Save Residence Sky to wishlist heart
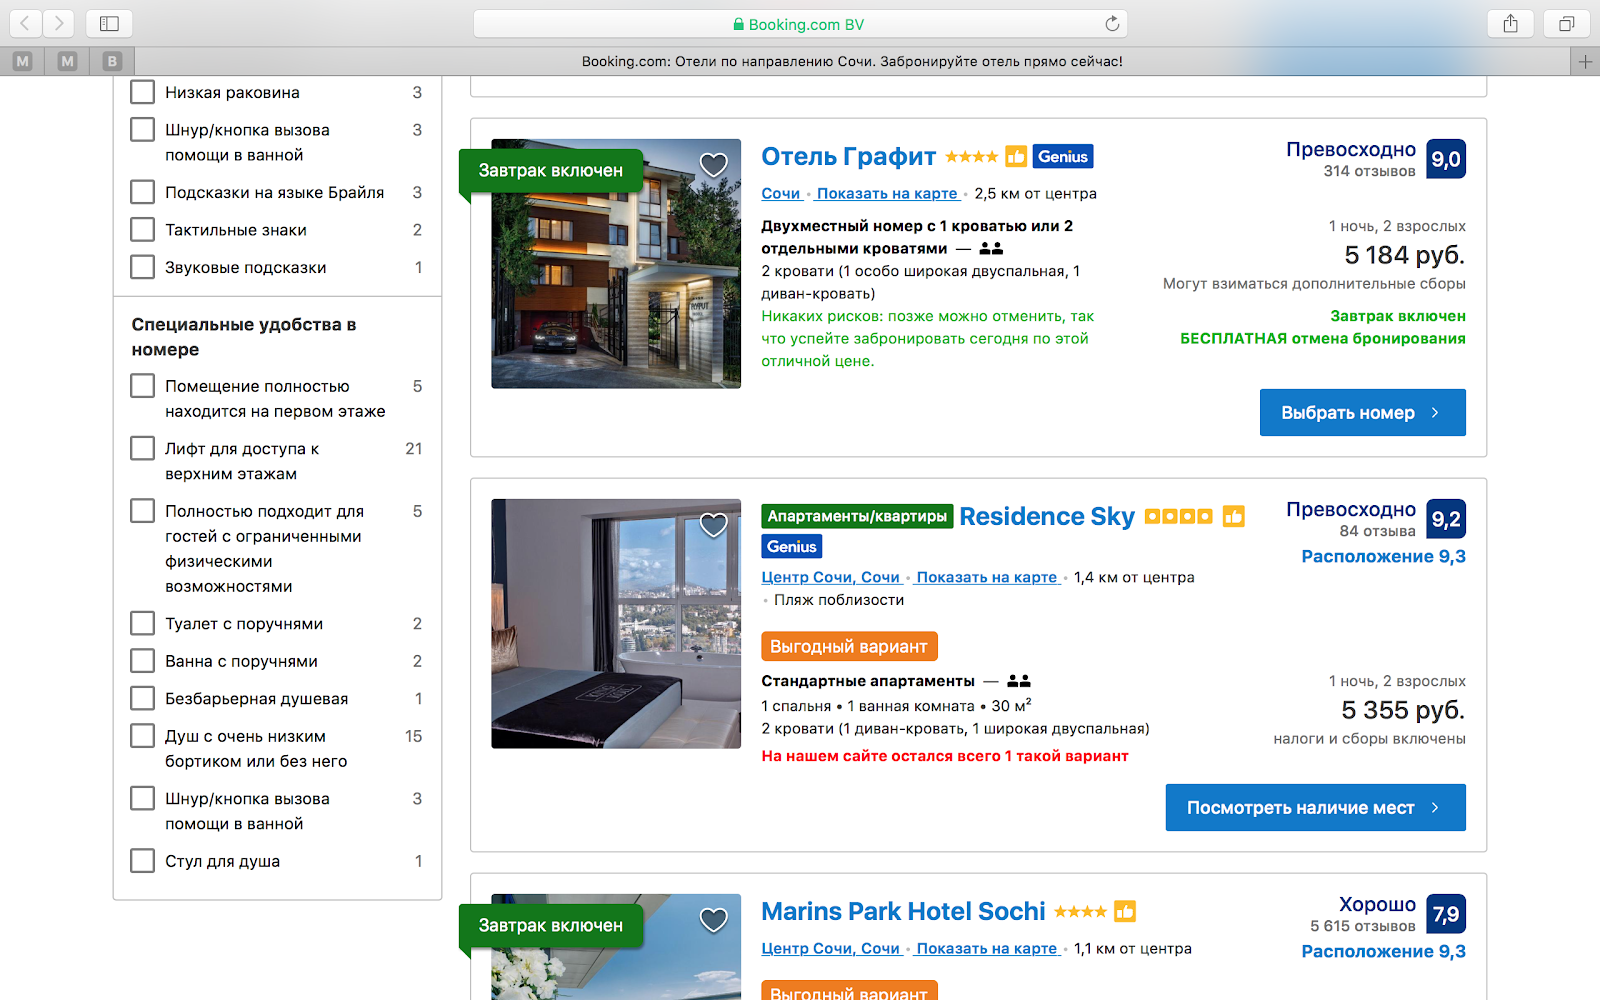The image size is (1600, 1000). (x=713, y=525)
